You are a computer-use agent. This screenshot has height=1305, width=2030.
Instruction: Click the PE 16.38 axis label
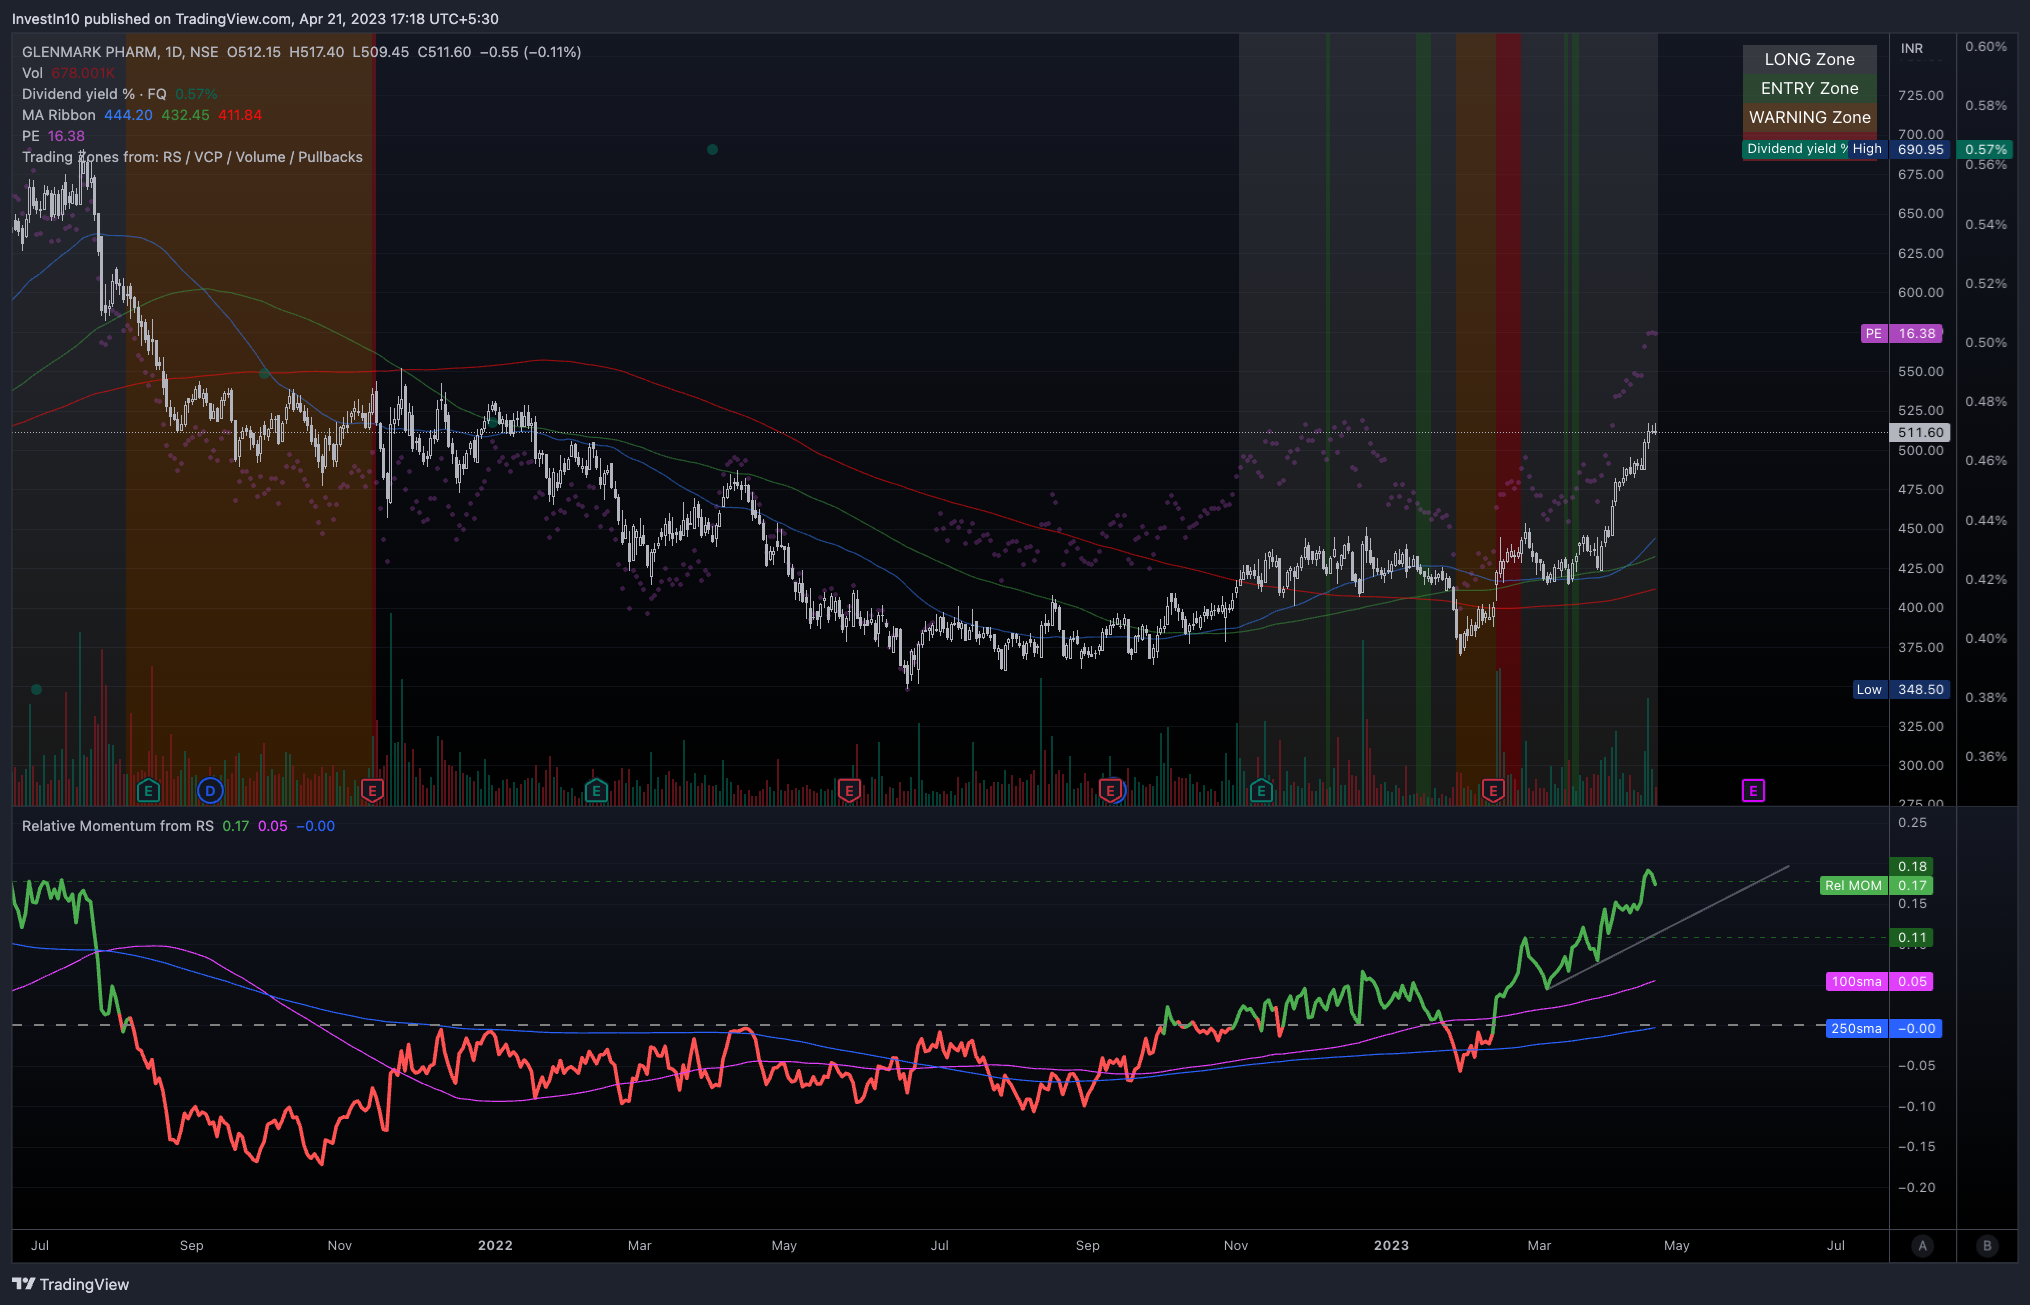click(1901, 333)
